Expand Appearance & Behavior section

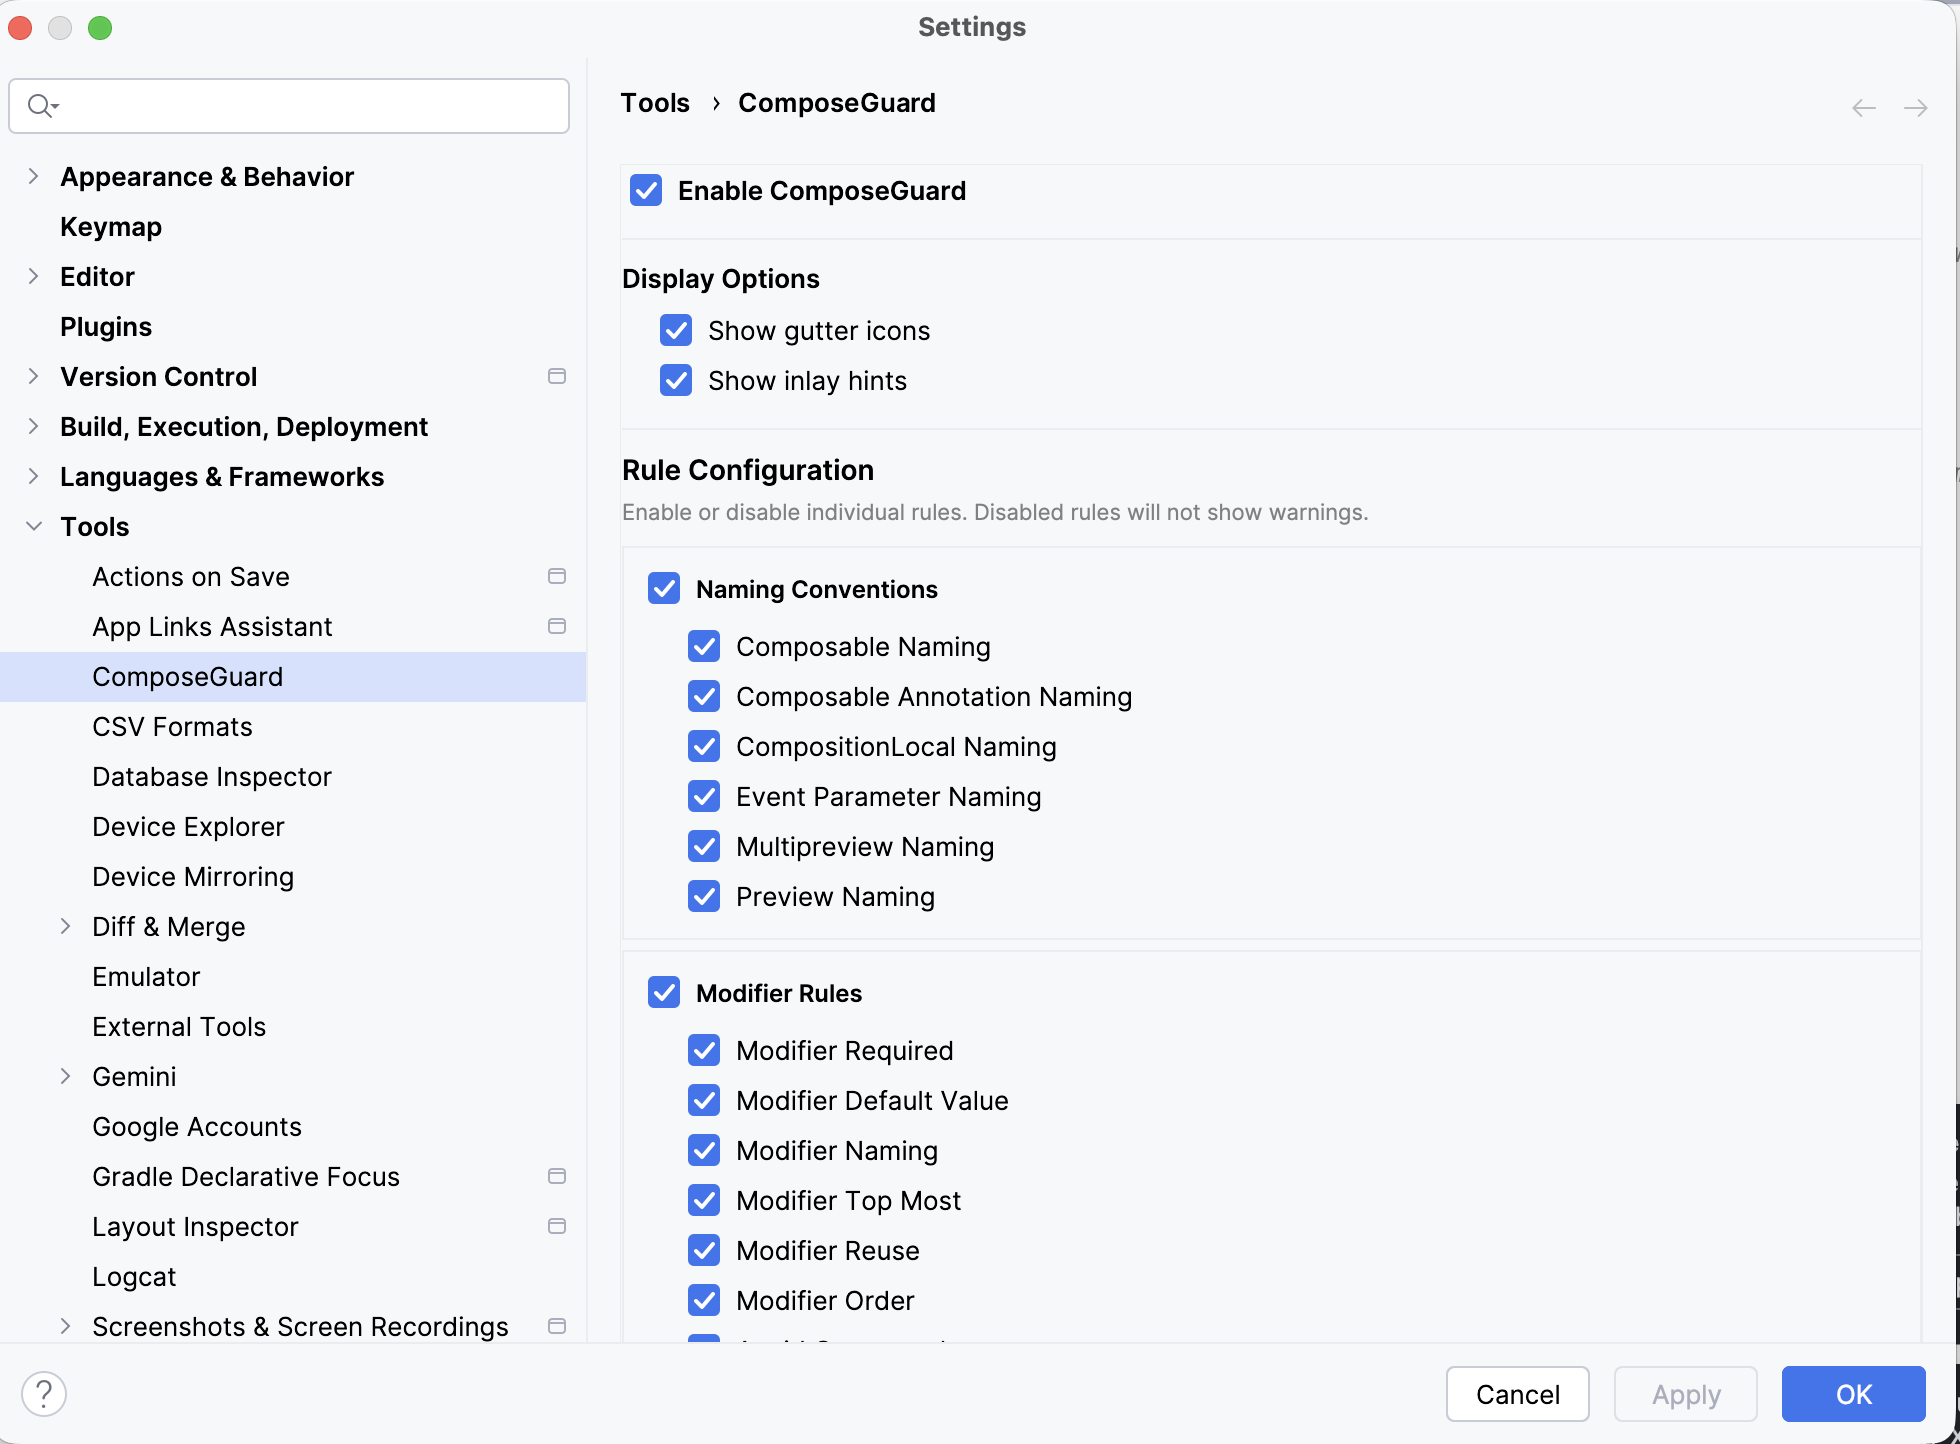point(33,176)
